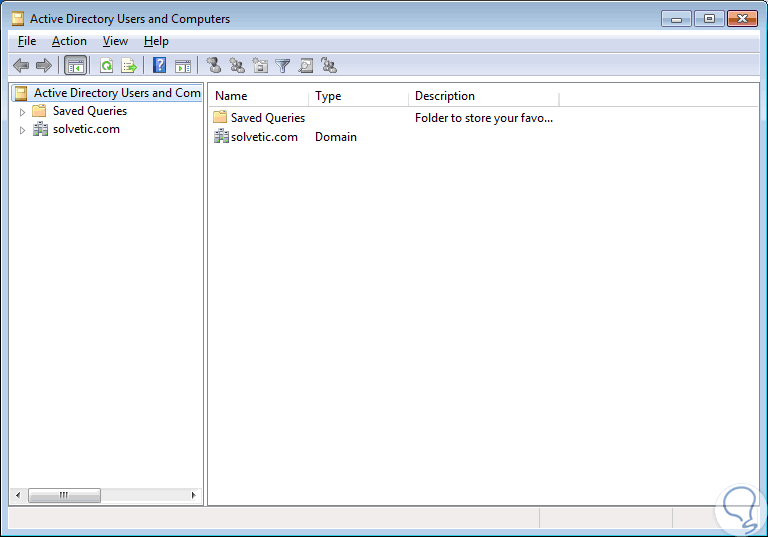Click the 'Folder to store your favo...' description
The height and width of the screenshot is (537, 768).
(483, 118)
